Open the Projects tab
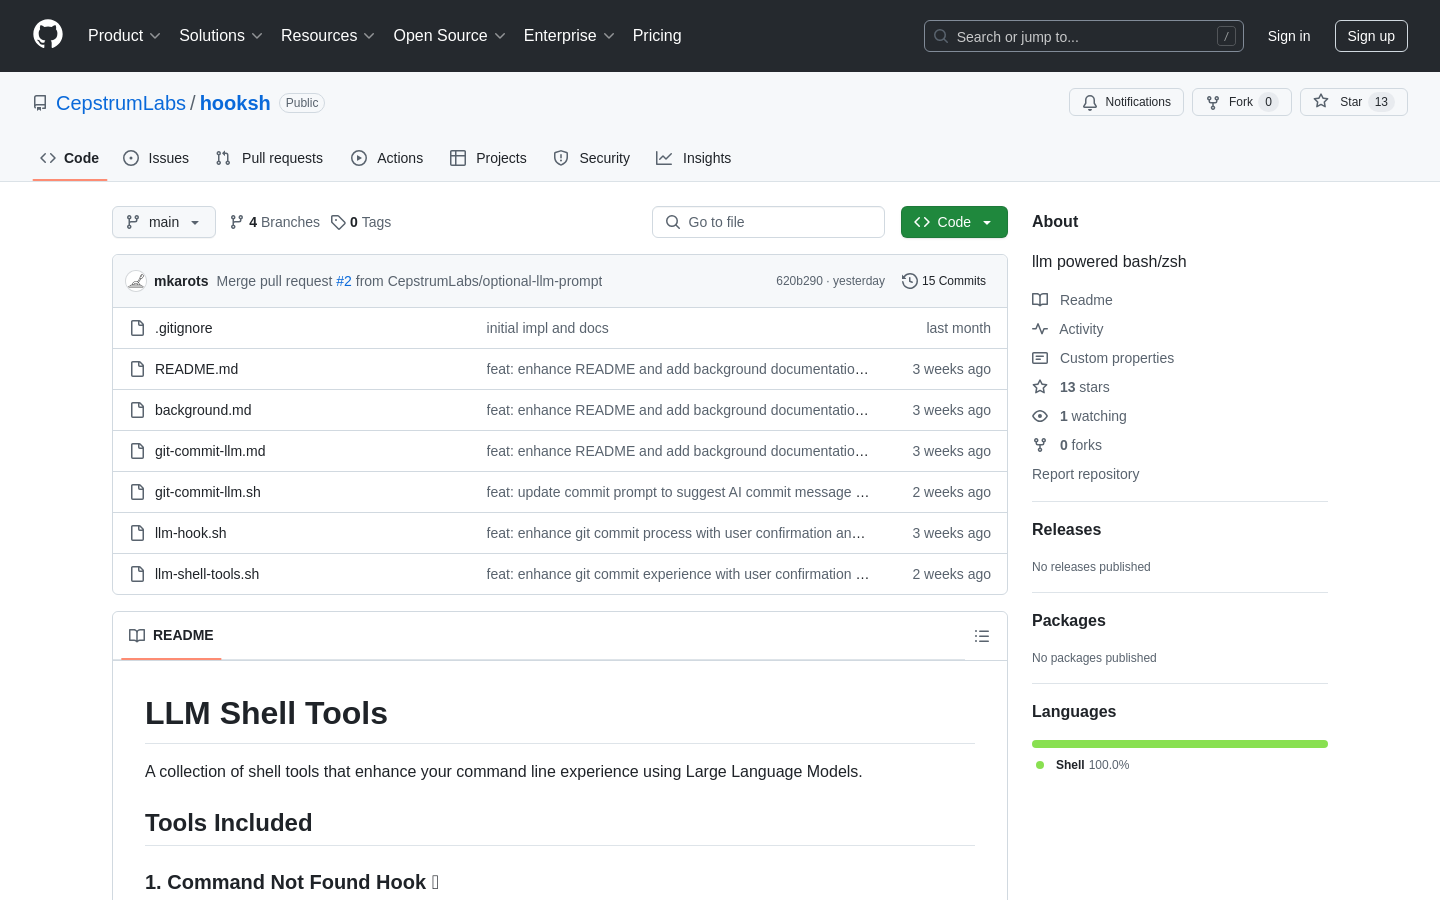 pyautogui.click(x=488, y=158)
